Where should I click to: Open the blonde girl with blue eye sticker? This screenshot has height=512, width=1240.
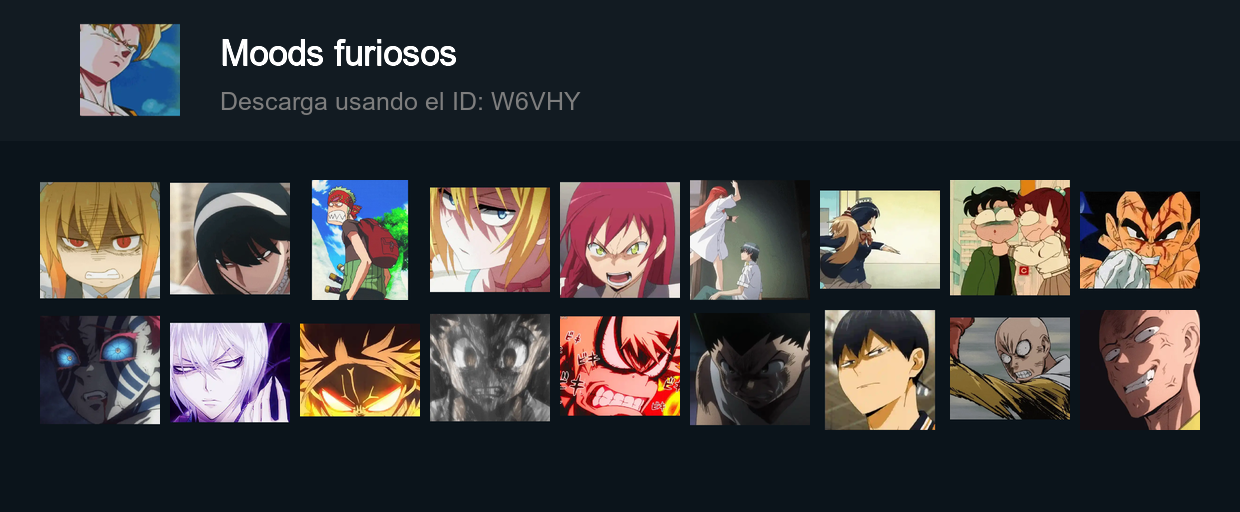click(490, 240)
